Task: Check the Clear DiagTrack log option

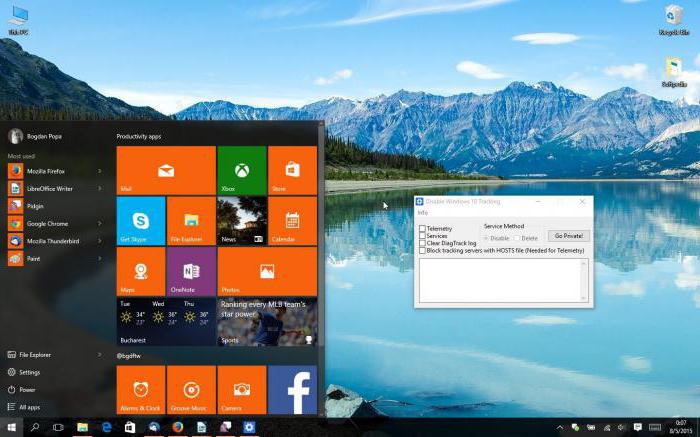Action: 422,243
